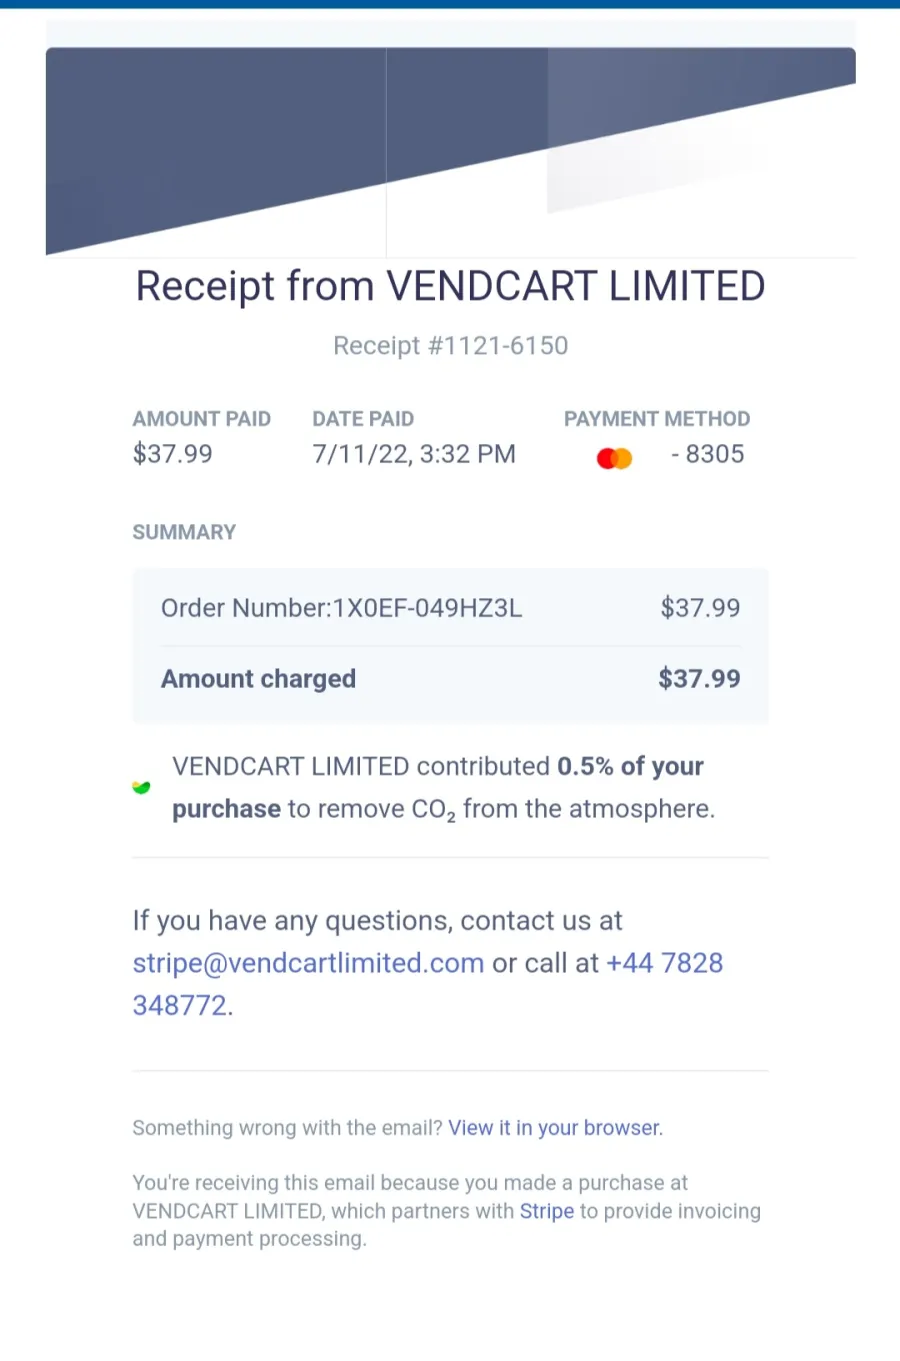The height and width of the screenshot is (1361, 900).
Task: Click the receipt header banner image
Action: (x=450, y=152)
